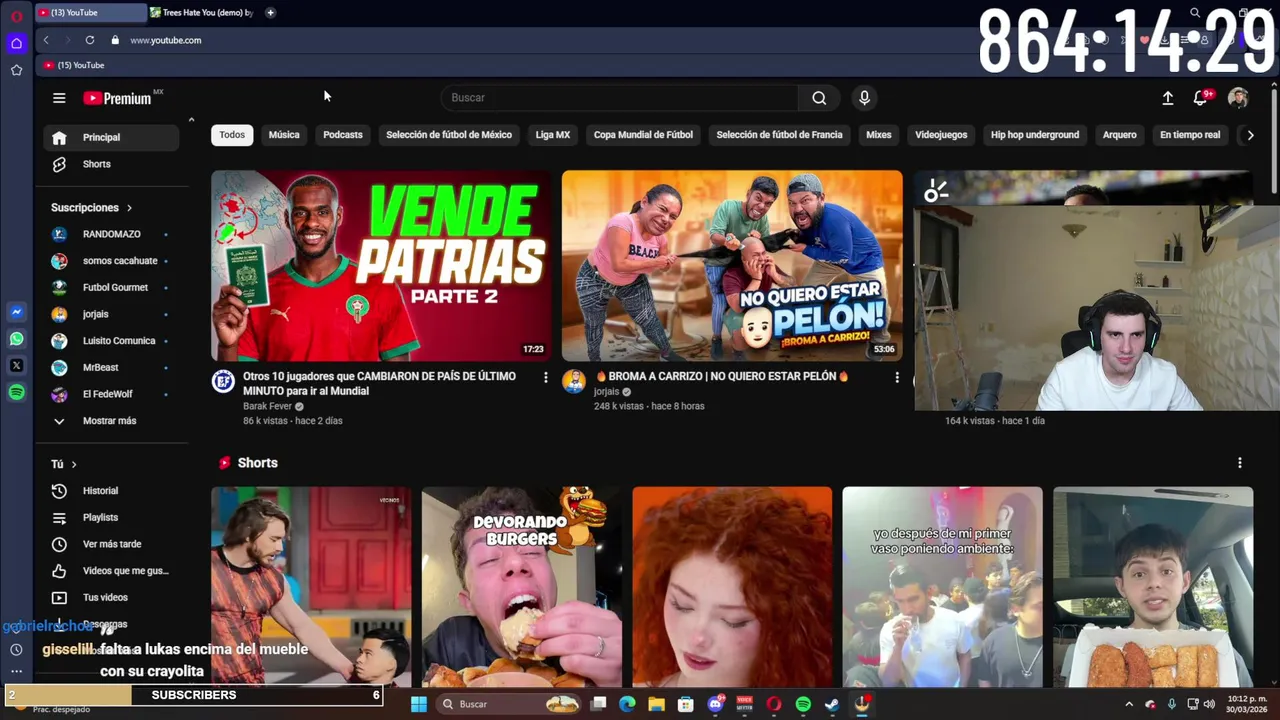Open Historial in the sidebar
This screenshot has width=1280, height=720.
point(111,491)
